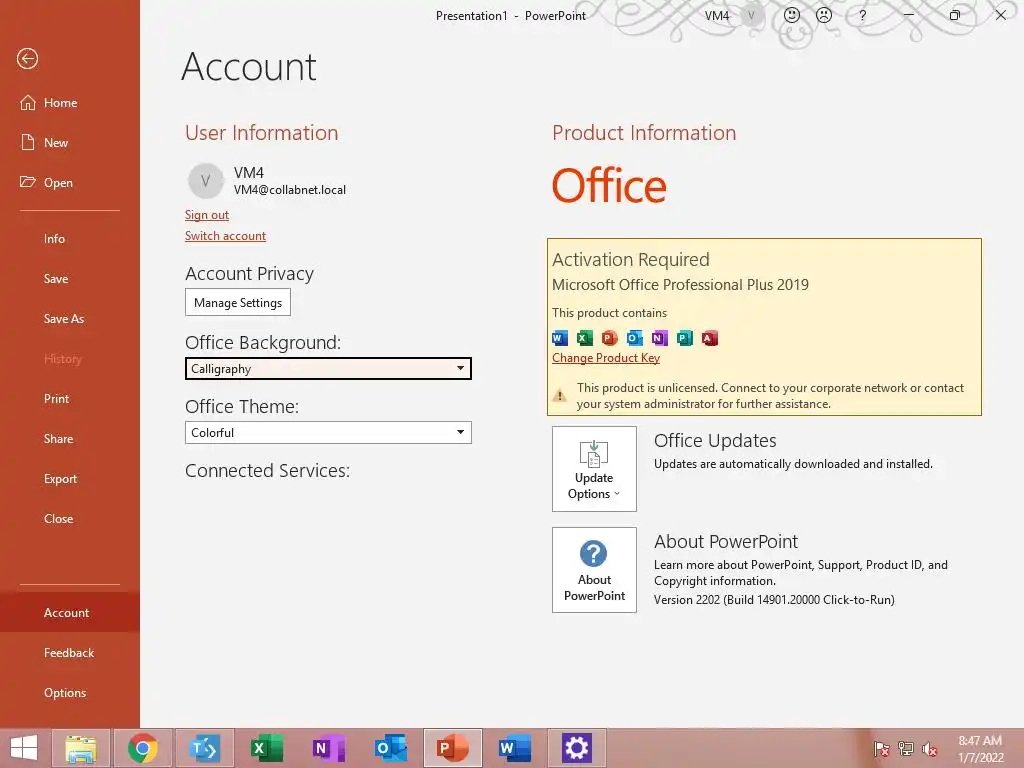
Task: Open help with the question mark icon
Action: (x=863, y=15)
